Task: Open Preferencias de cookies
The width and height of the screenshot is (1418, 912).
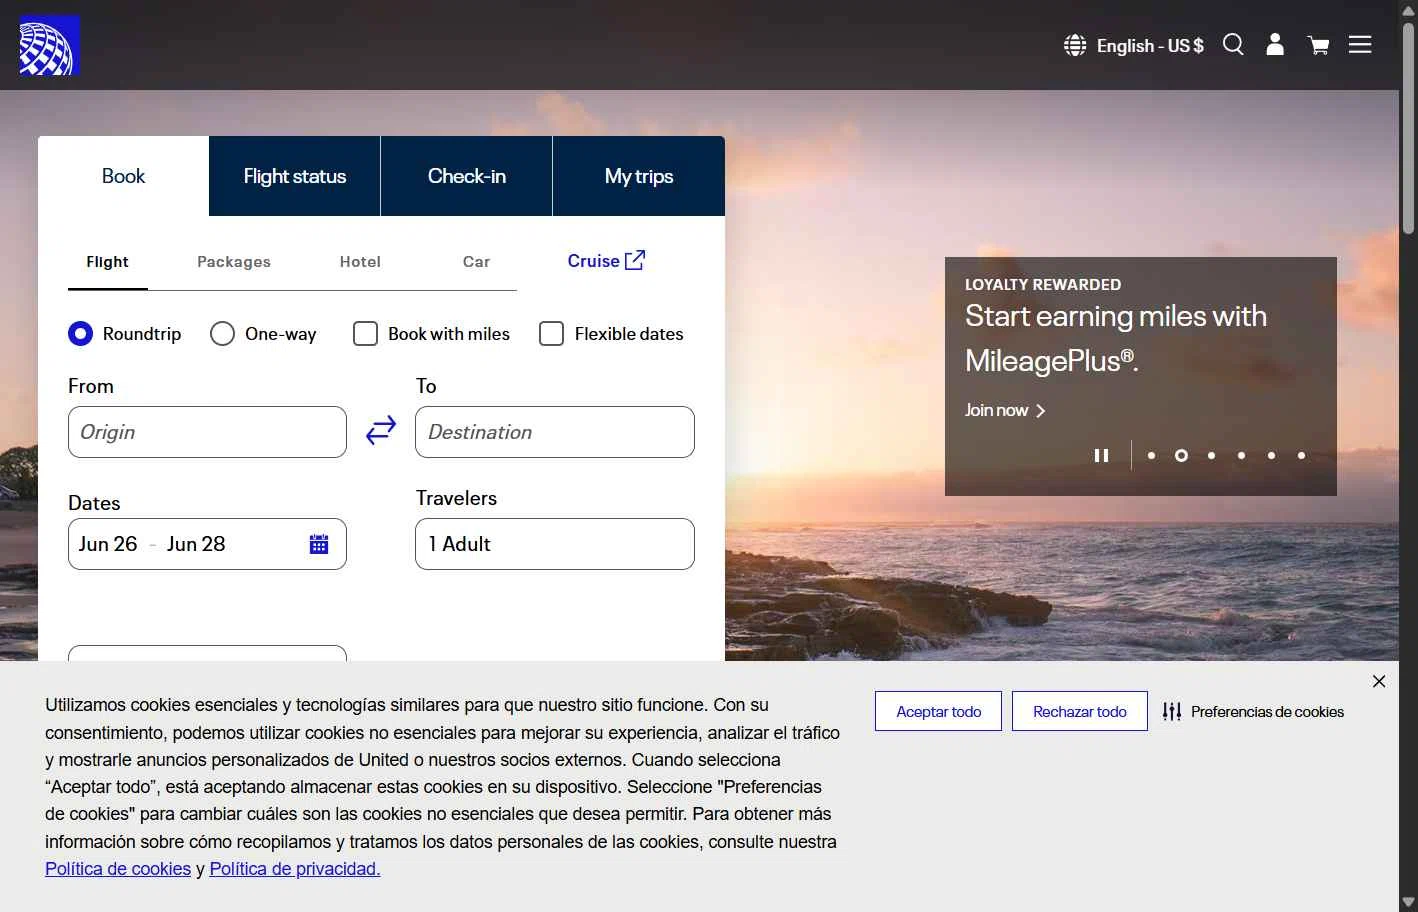Action: [x=1253, y=712]
